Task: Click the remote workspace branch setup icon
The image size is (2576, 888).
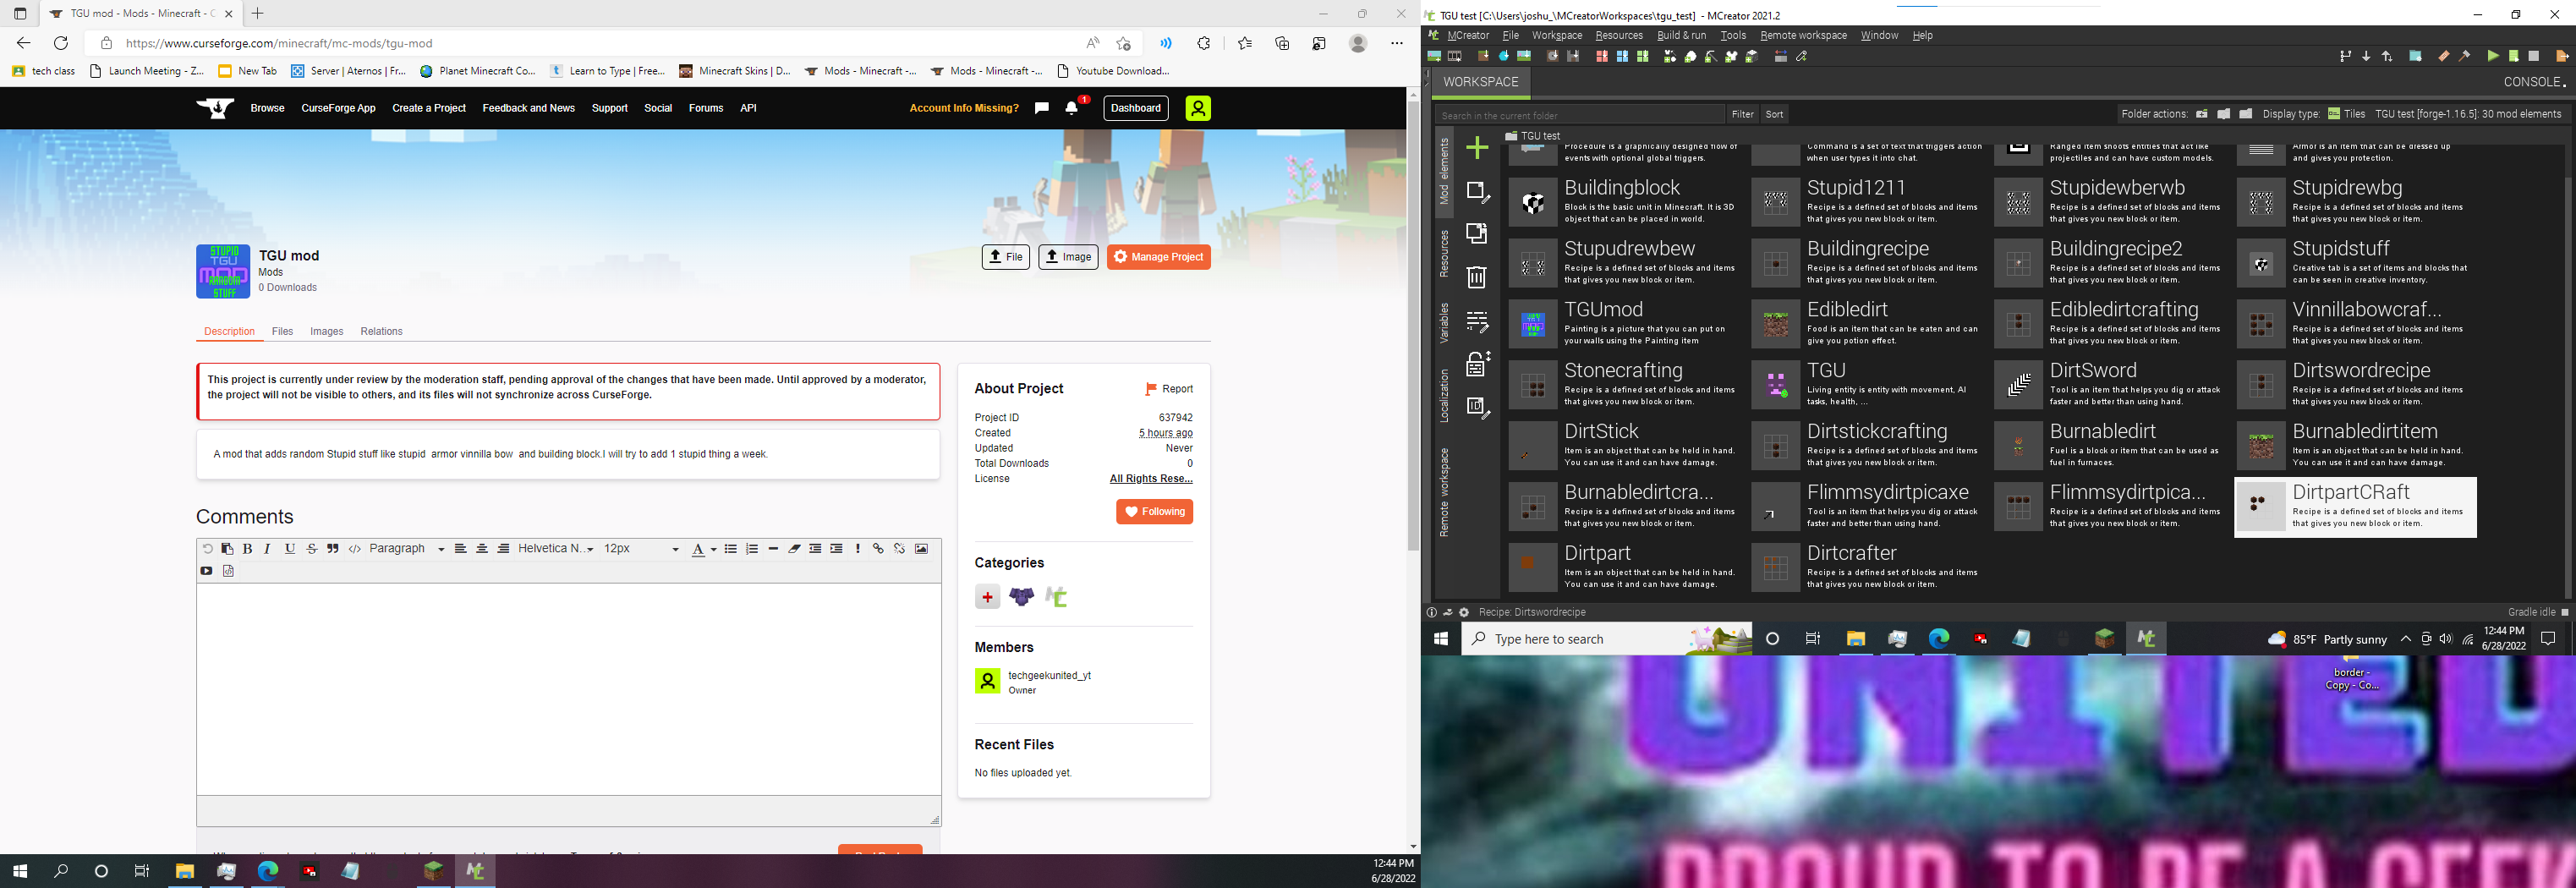Action: [x=2345, y=56]
